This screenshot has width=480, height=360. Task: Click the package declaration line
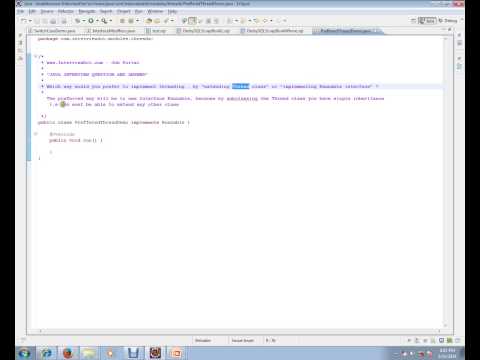tap(96, 39)
